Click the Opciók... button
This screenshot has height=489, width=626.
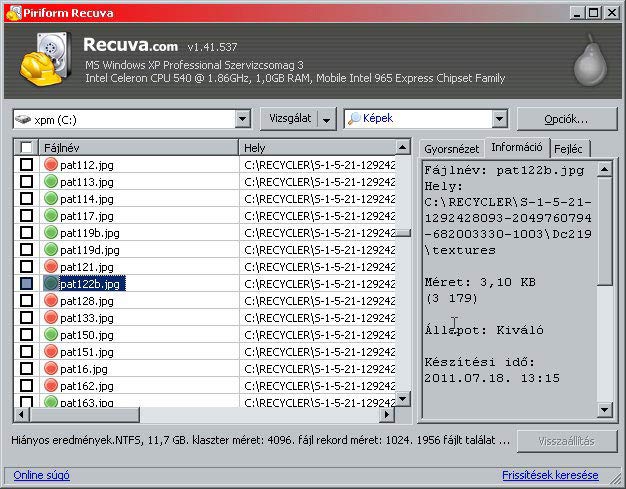566,119
